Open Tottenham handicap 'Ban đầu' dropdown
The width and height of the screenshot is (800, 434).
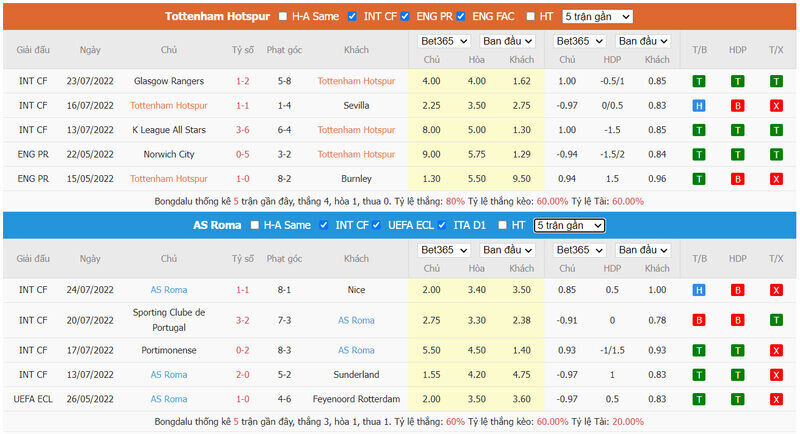coord(643,41)
